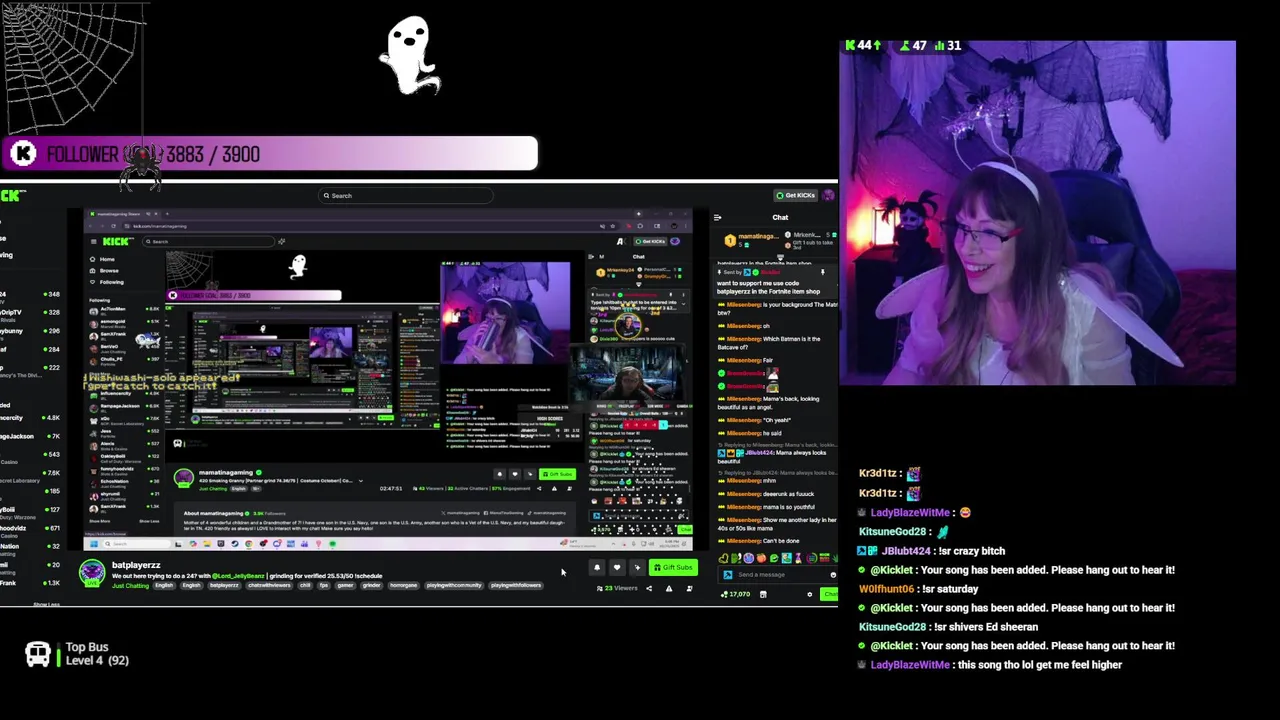Click the ghost overlay graphic

click(x=410, y=56)
